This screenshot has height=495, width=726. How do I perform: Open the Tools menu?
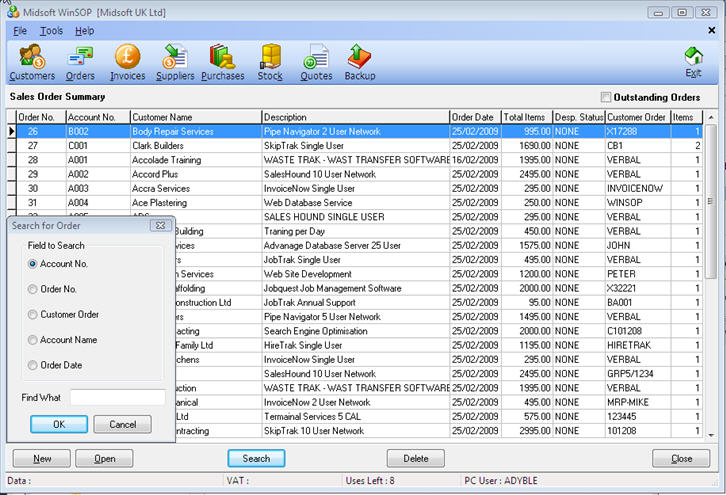51,31
